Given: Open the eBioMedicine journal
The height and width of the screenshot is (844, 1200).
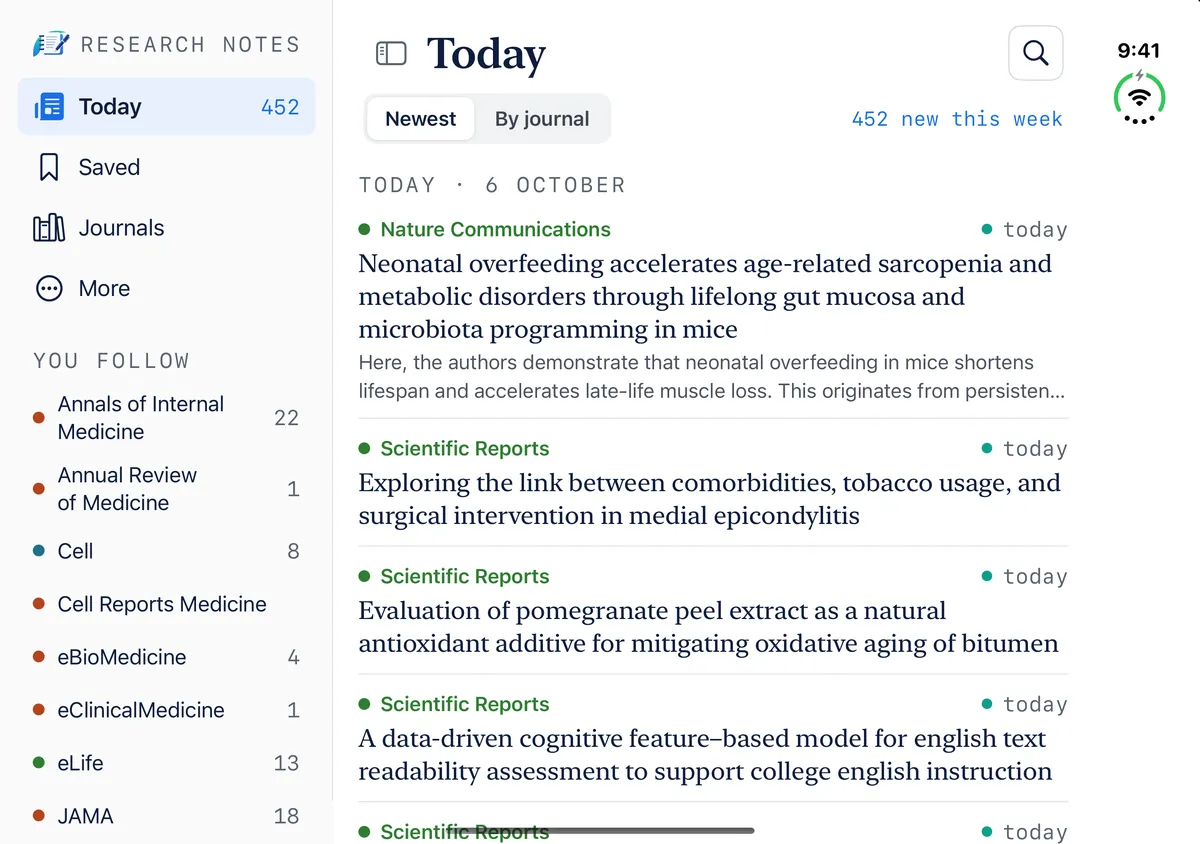Looking at the screenshot, I should [167, 657].
